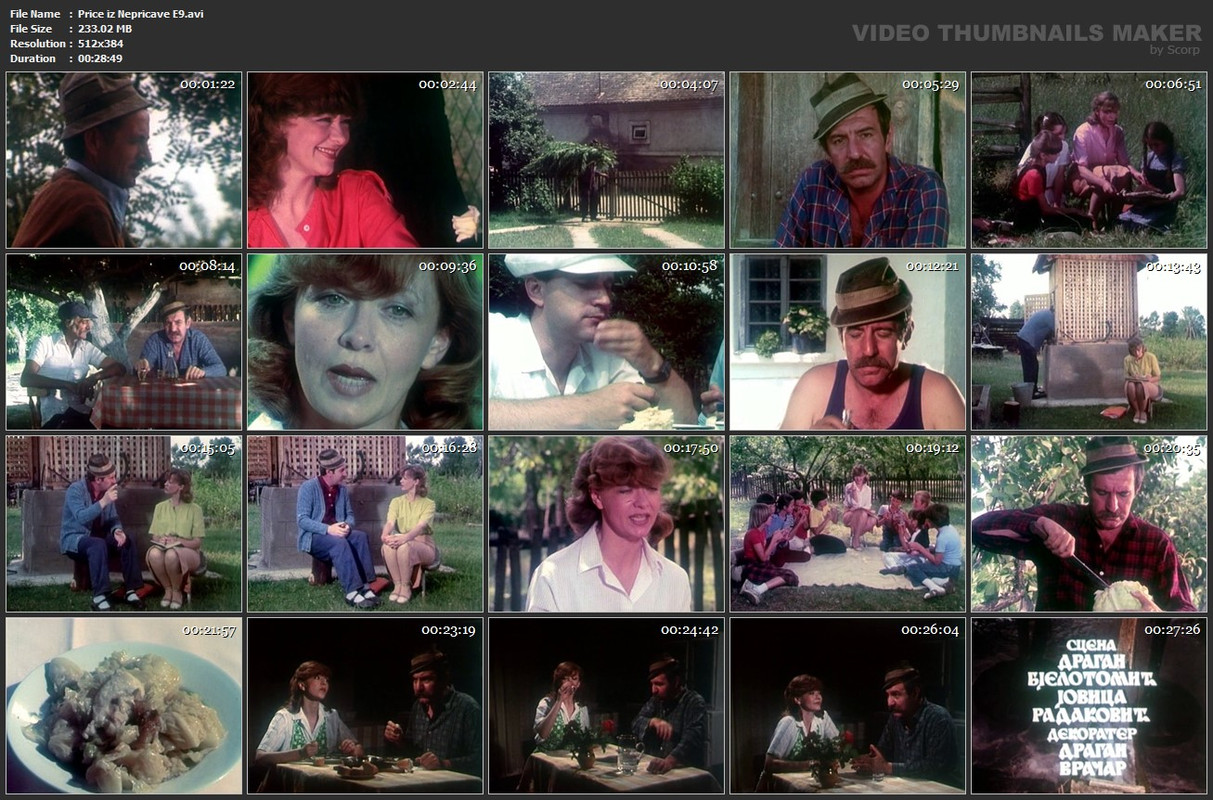Click the thumbnail at 00:17:50

606,524
